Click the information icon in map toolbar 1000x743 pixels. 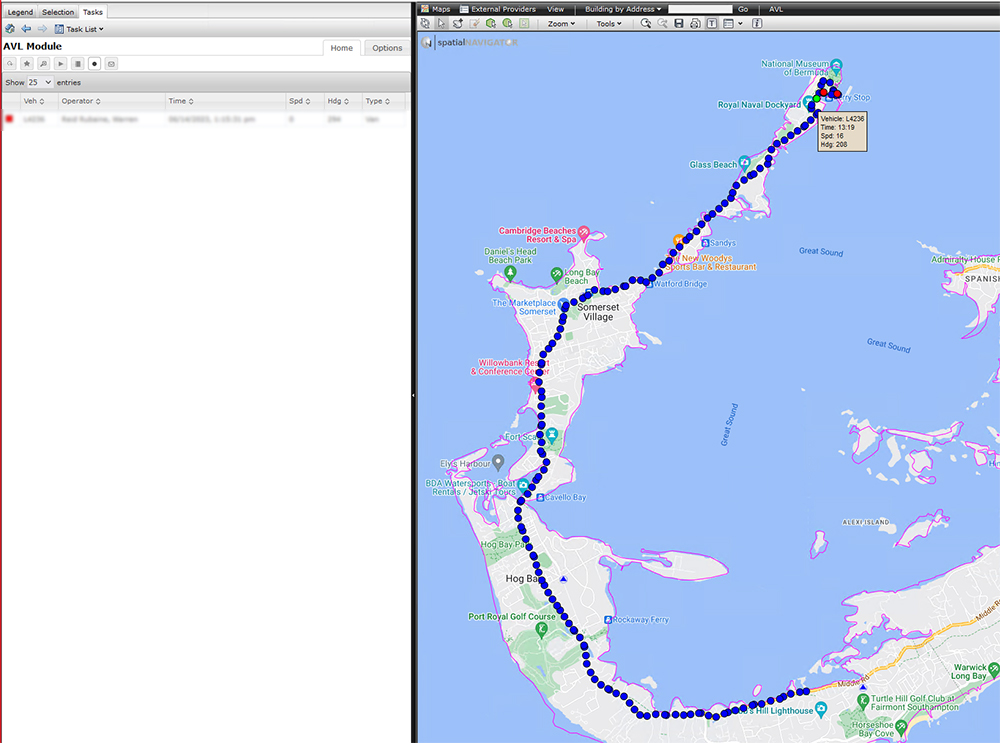[x=757, y=24]
